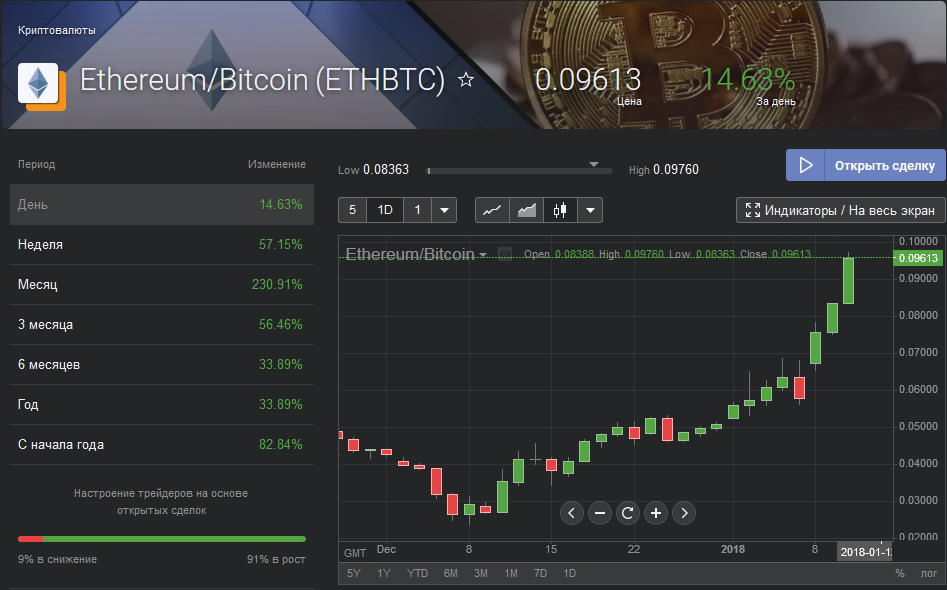The height and width of the screenshot is (590, 947).
Task: Toggle logarithmic scale 'лог'
Action: pyautogui.click(x=929, y=573)
